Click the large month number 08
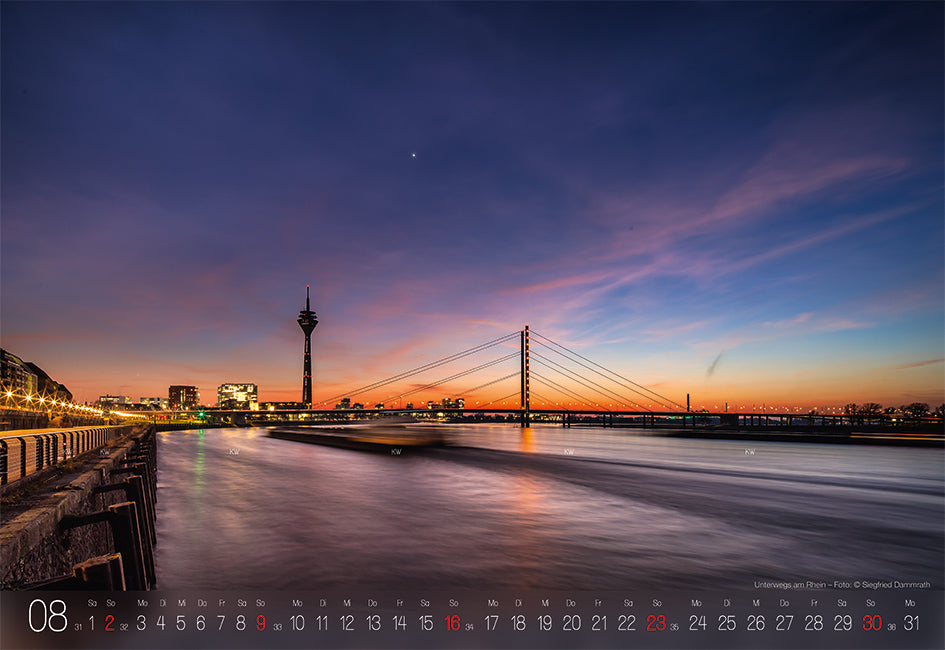Screen dimensions: 945x650 [x=47, y=616]
